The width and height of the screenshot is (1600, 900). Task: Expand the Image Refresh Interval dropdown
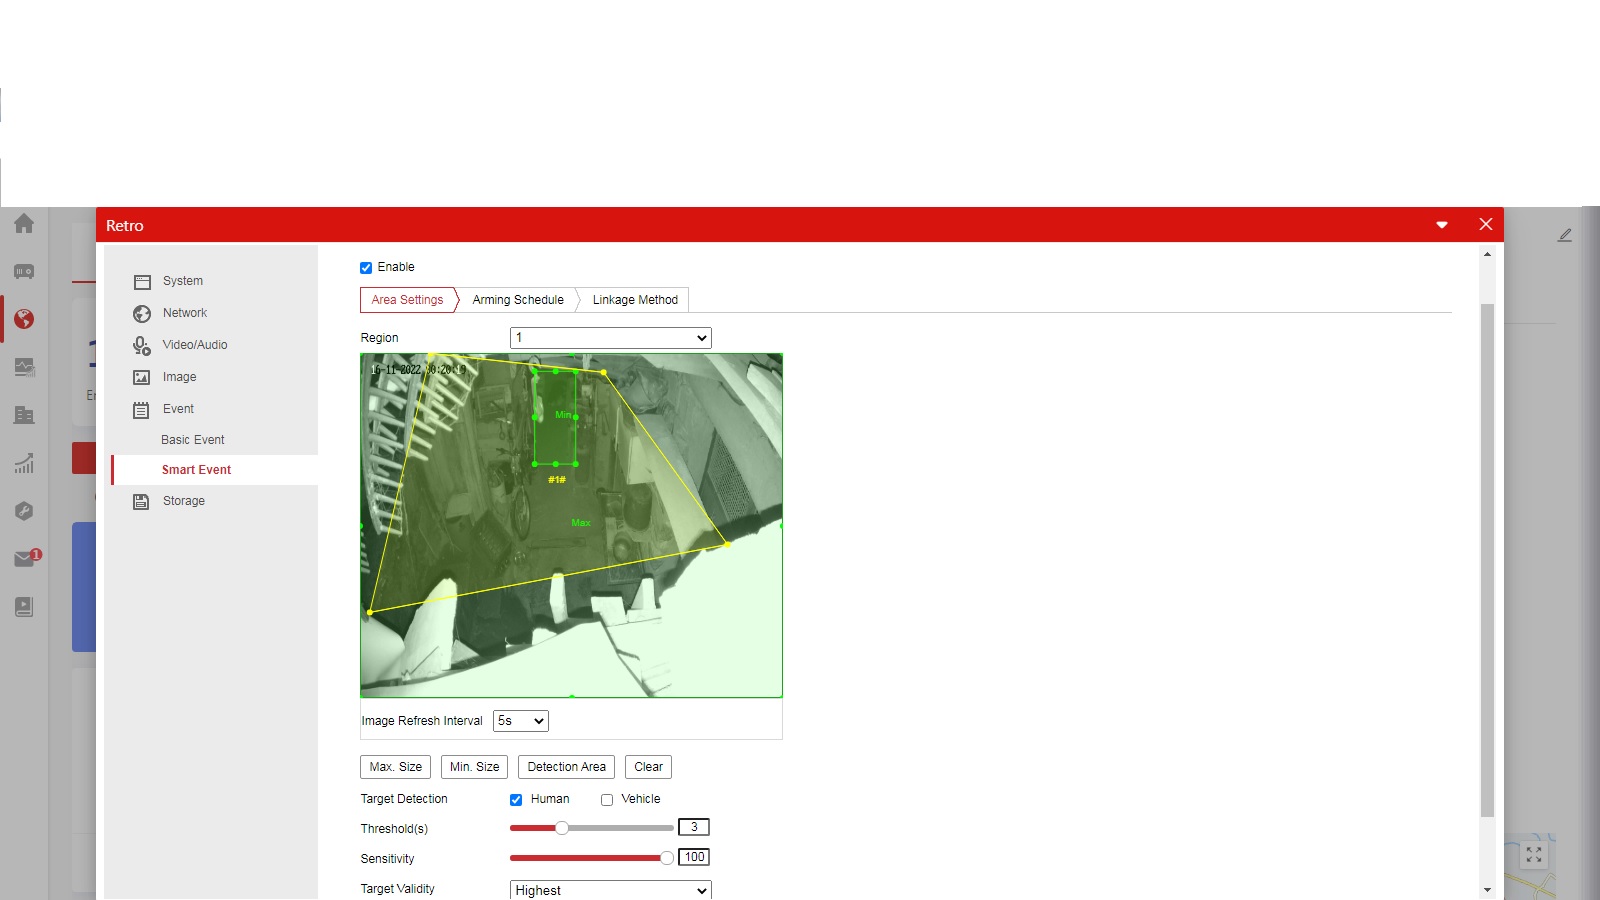(x=520, y=721)
